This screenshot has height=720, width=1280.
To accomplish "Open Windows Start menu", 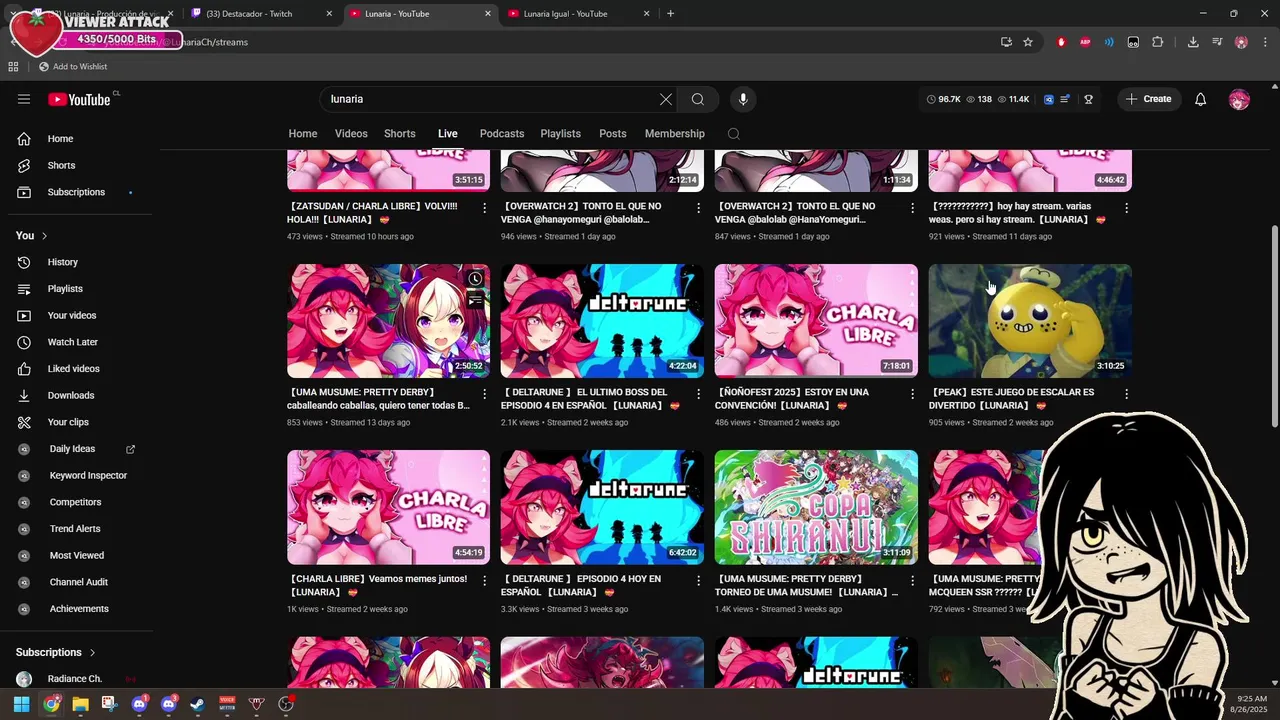I will tap(22, 704).
